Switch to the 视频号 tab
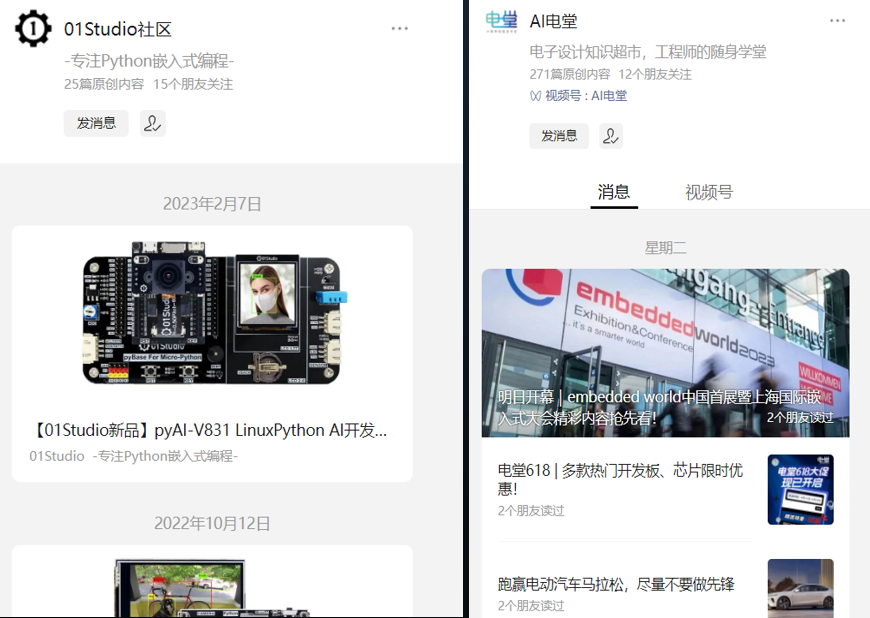The width and height of the screenshot is (870, 618). pyautogui.click(x=709, y=193)
